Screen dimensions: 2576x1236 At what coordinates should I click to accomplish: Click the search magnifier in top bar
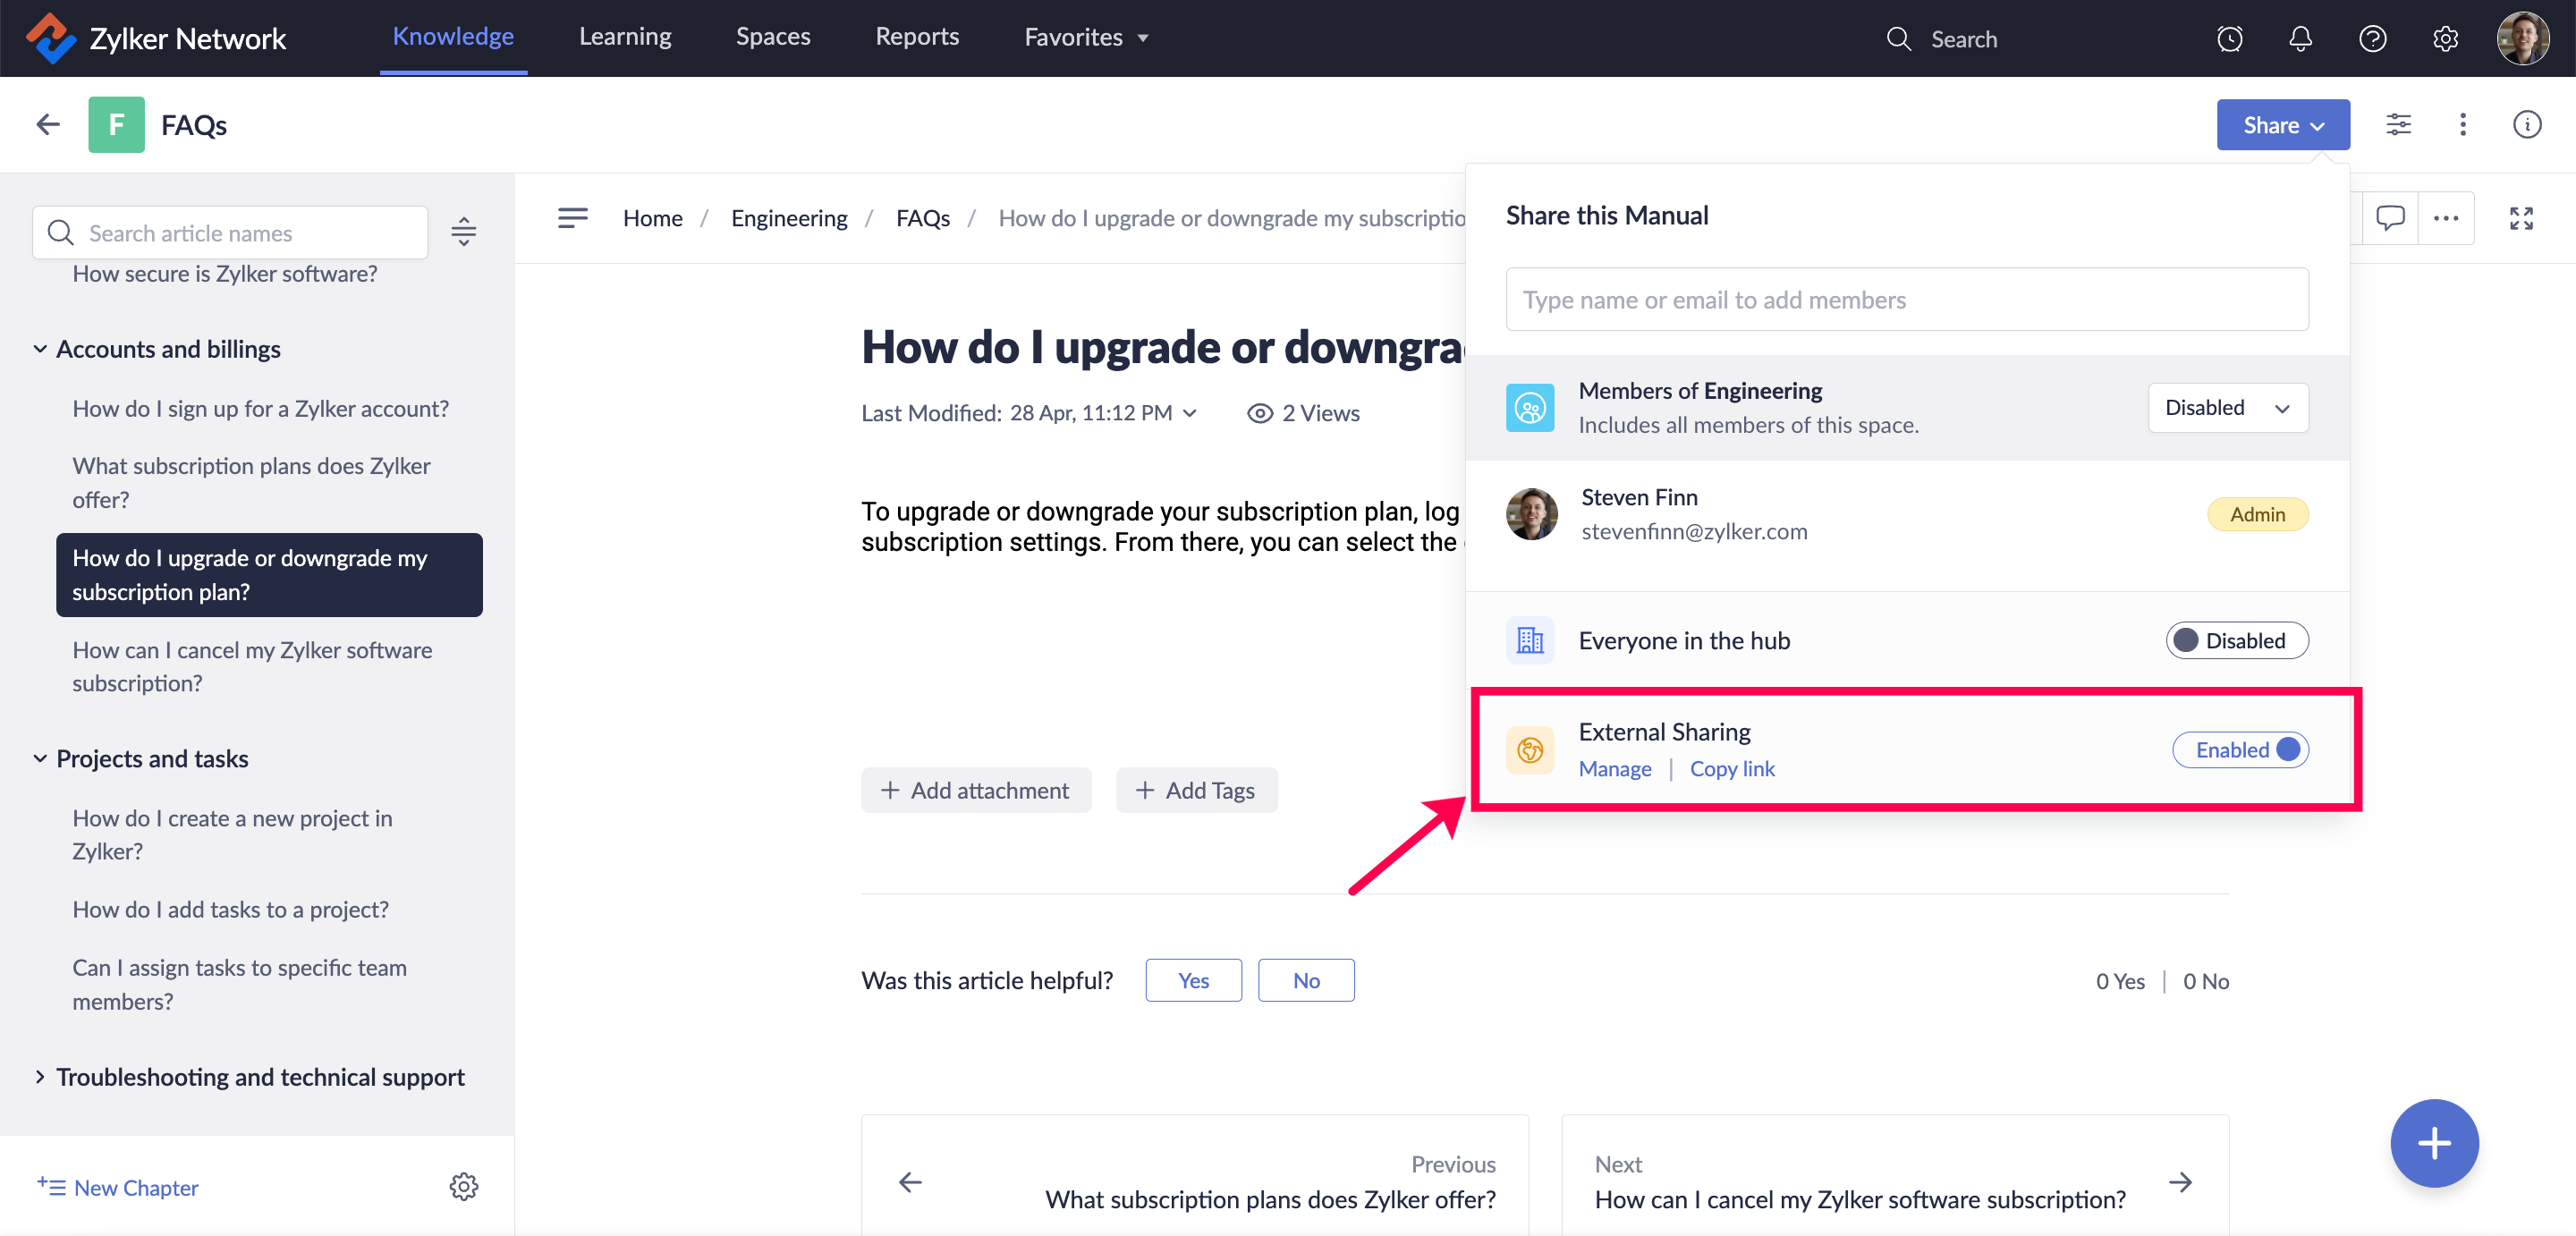tap(1898, 39)
